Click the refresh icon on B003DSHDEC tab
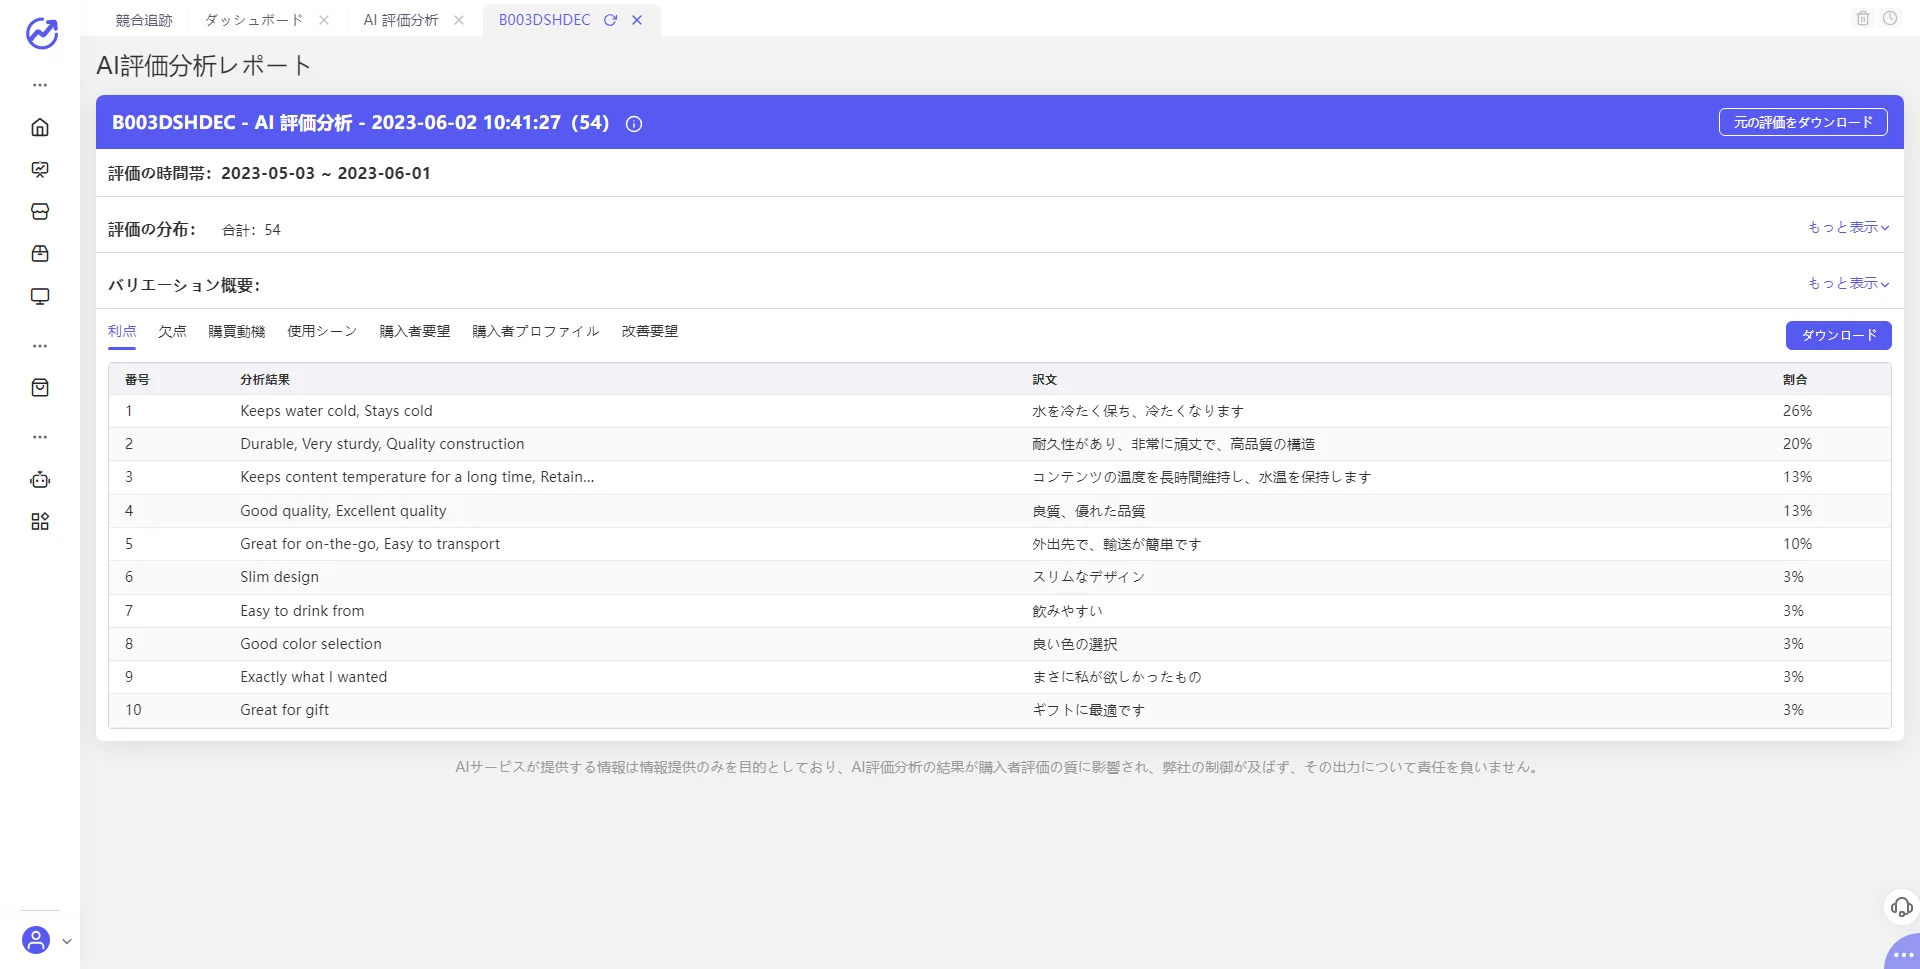1920x969 pixels. point(610,20)
